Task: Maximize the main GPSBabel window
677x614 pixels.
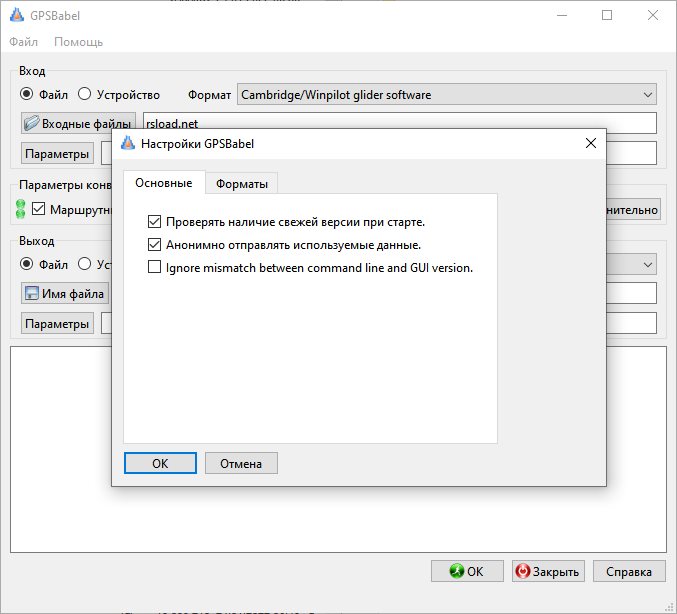Action: point(607,15)
